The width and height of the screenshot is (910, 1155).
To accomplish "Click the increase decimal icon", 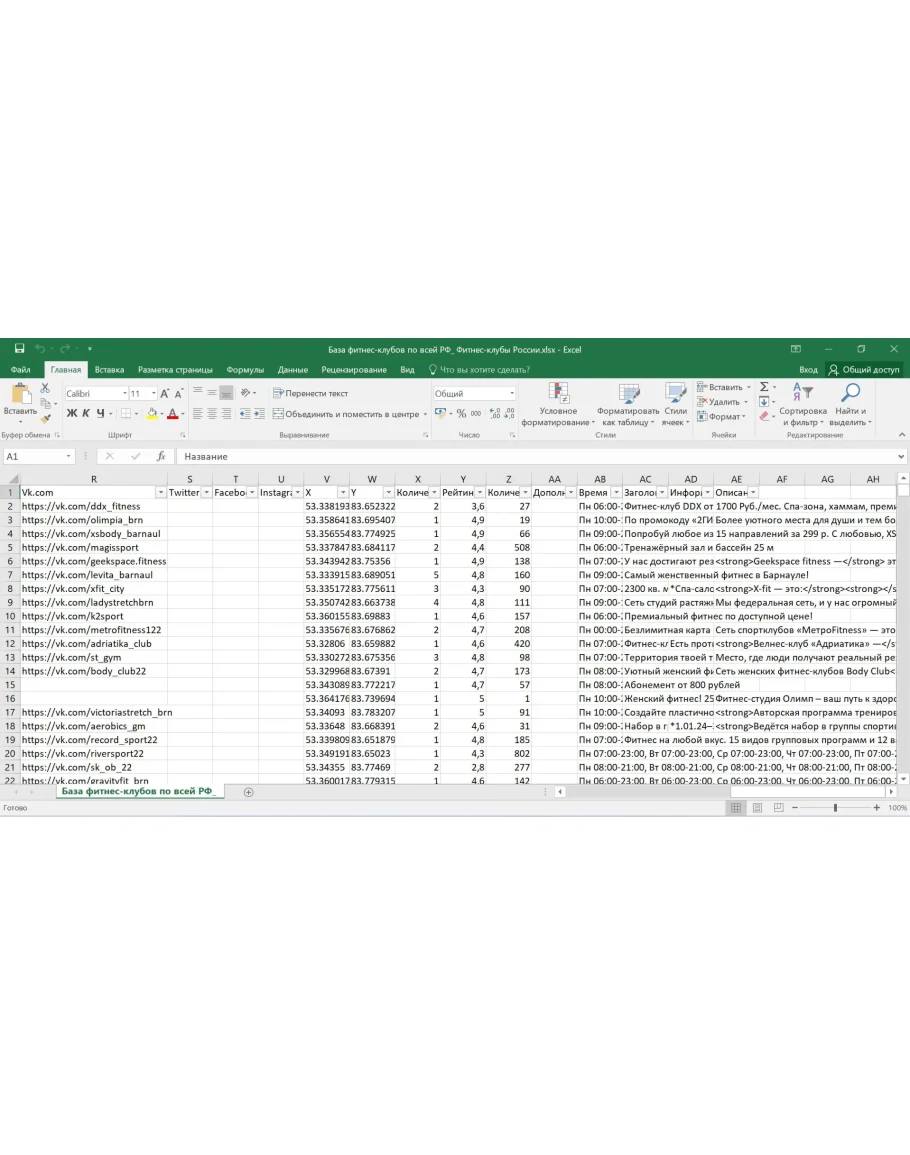I will point(494,414).
